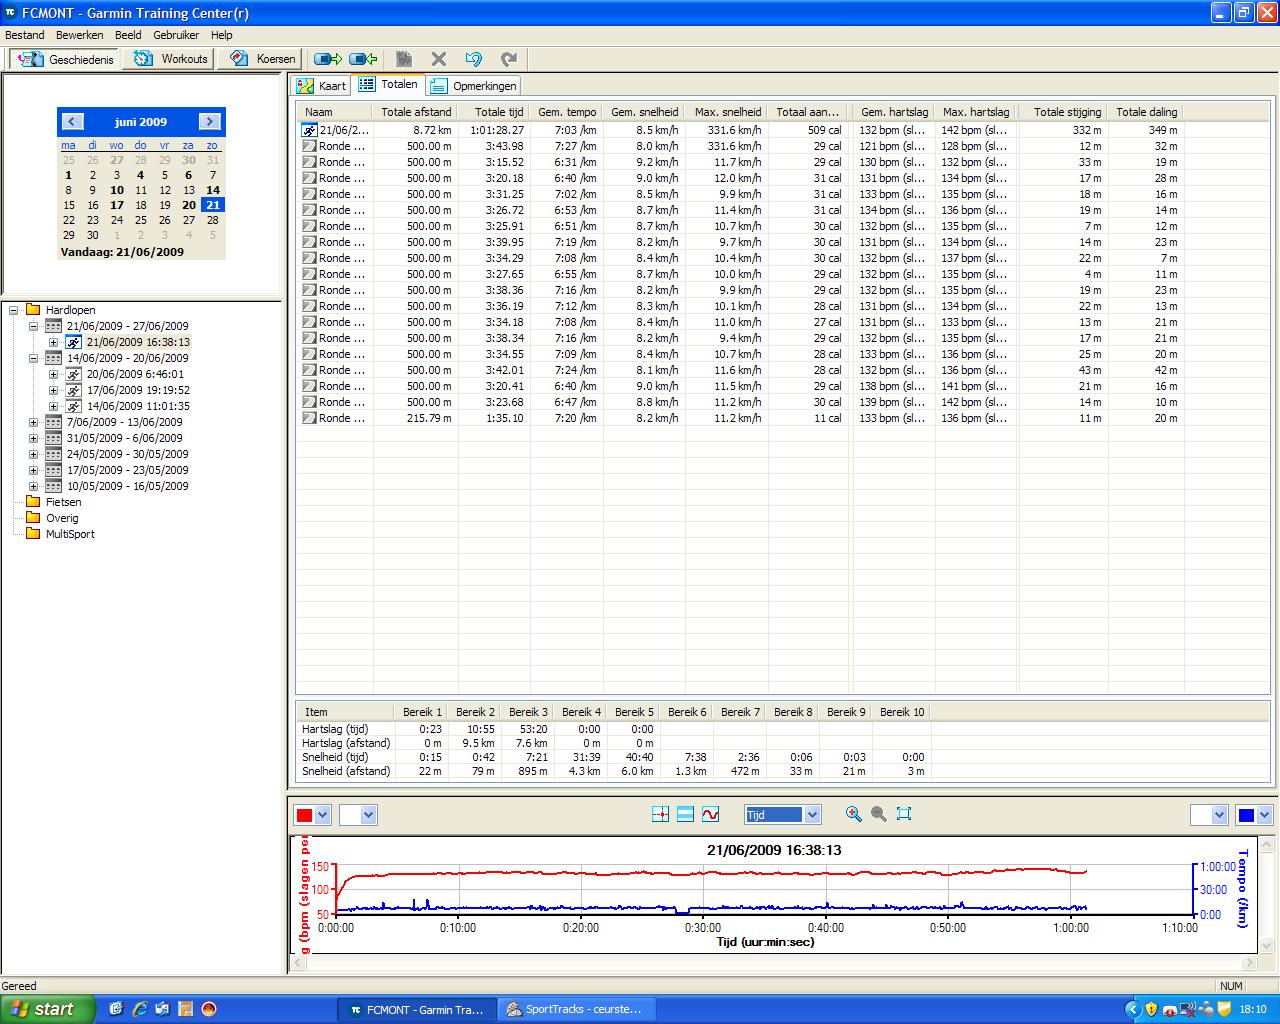The image size is (1280, 1024).
Task: Expand week 10/05/2009 - 16/05/2009
Action: (33, 486)
